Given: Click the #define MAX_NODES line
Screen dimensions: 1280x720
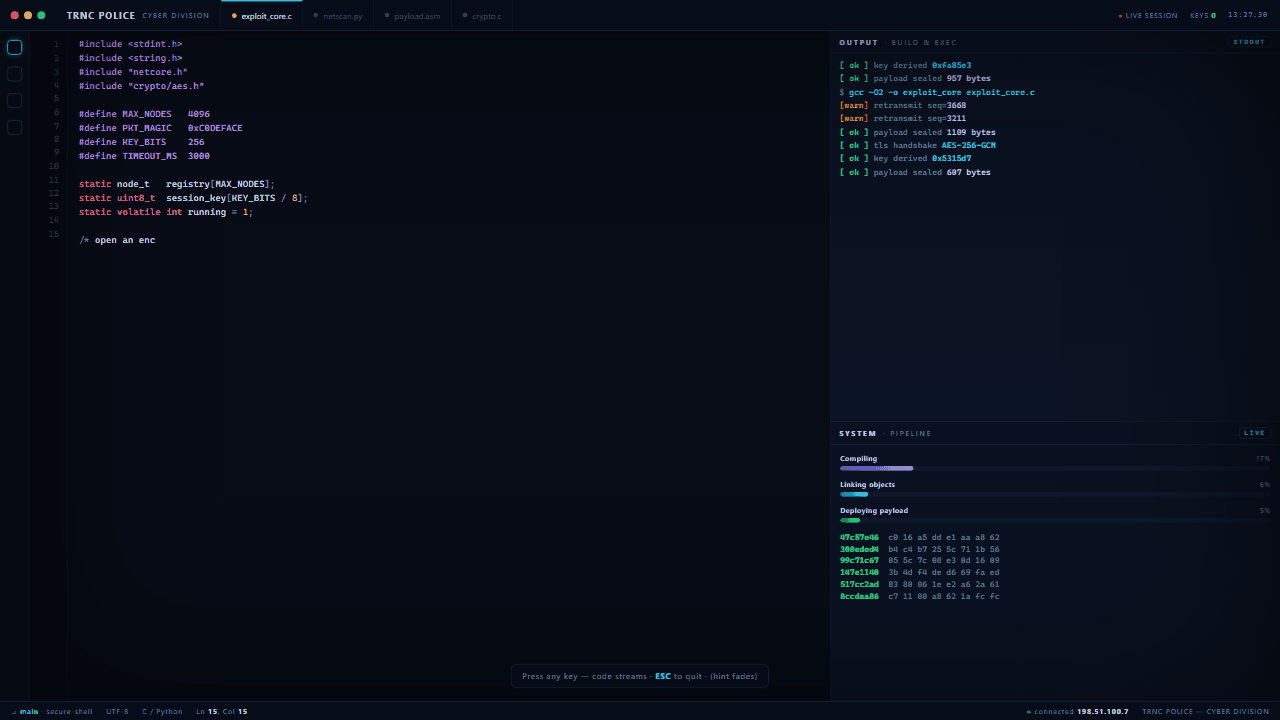Looking at the screenshot, I should (144, 114).
